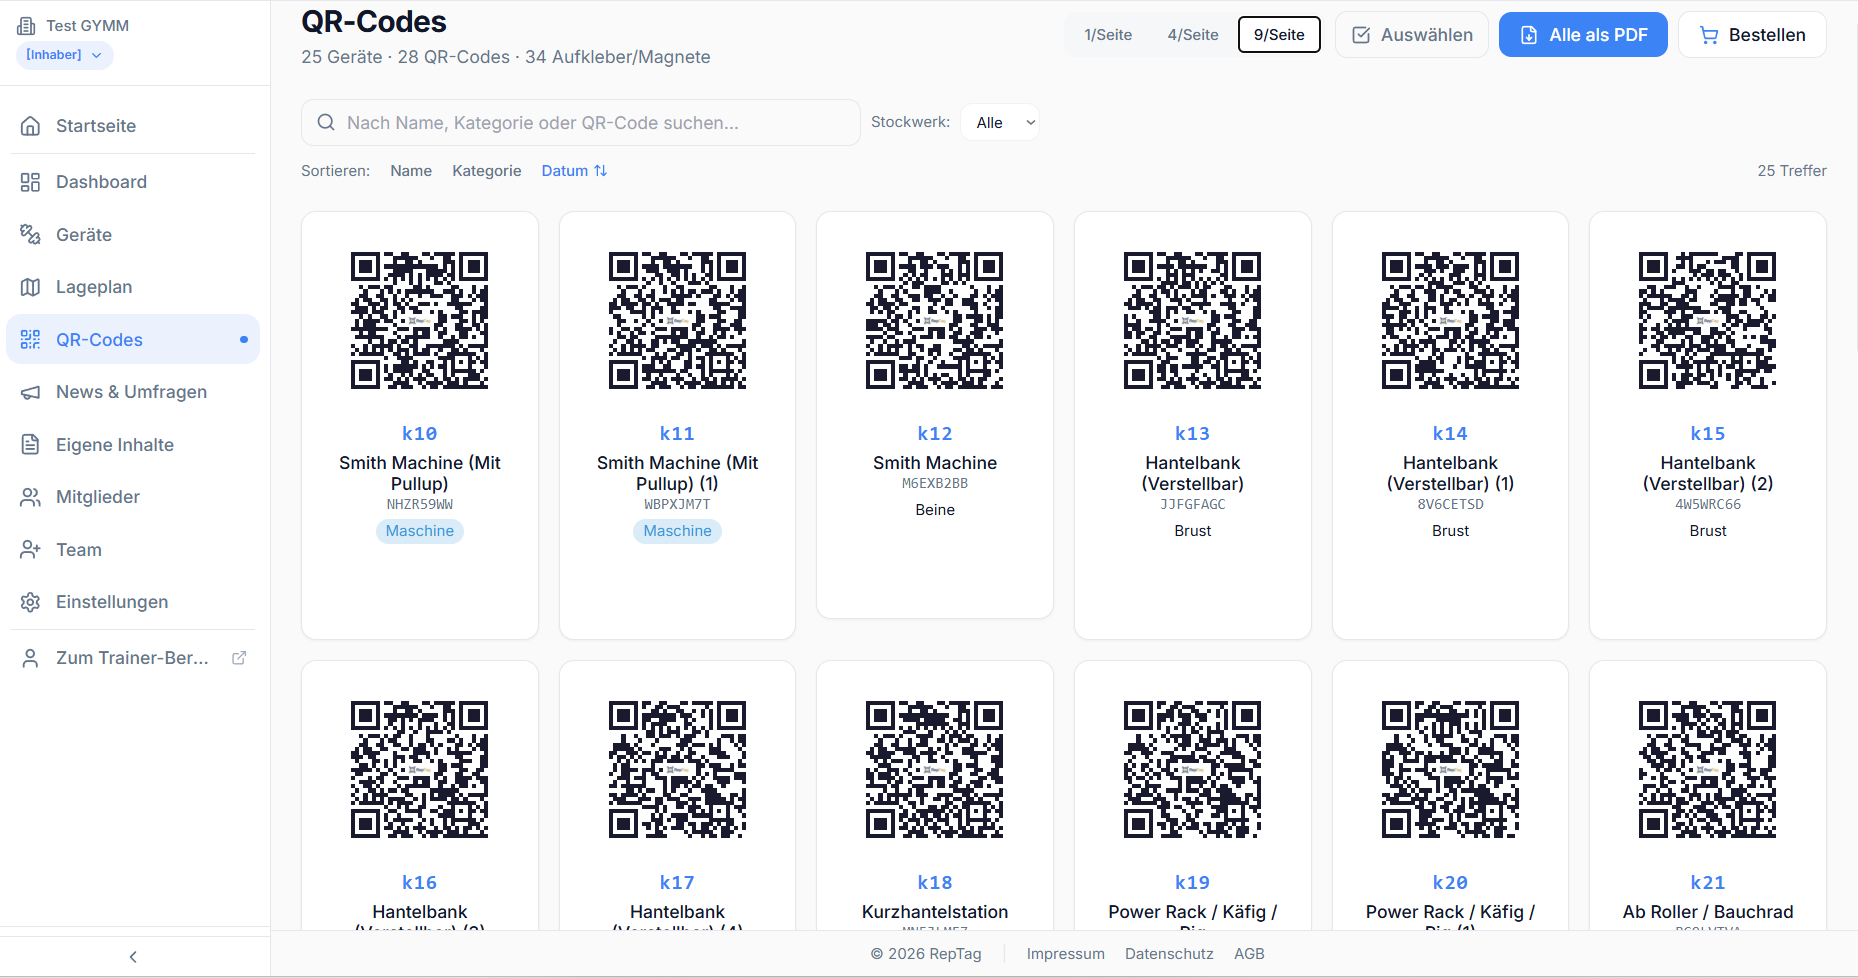Image resolution: width=1858 pixels, height=978 pixels.
Task: Click the Einstellungen gear icon
Action: coord(31,602)
